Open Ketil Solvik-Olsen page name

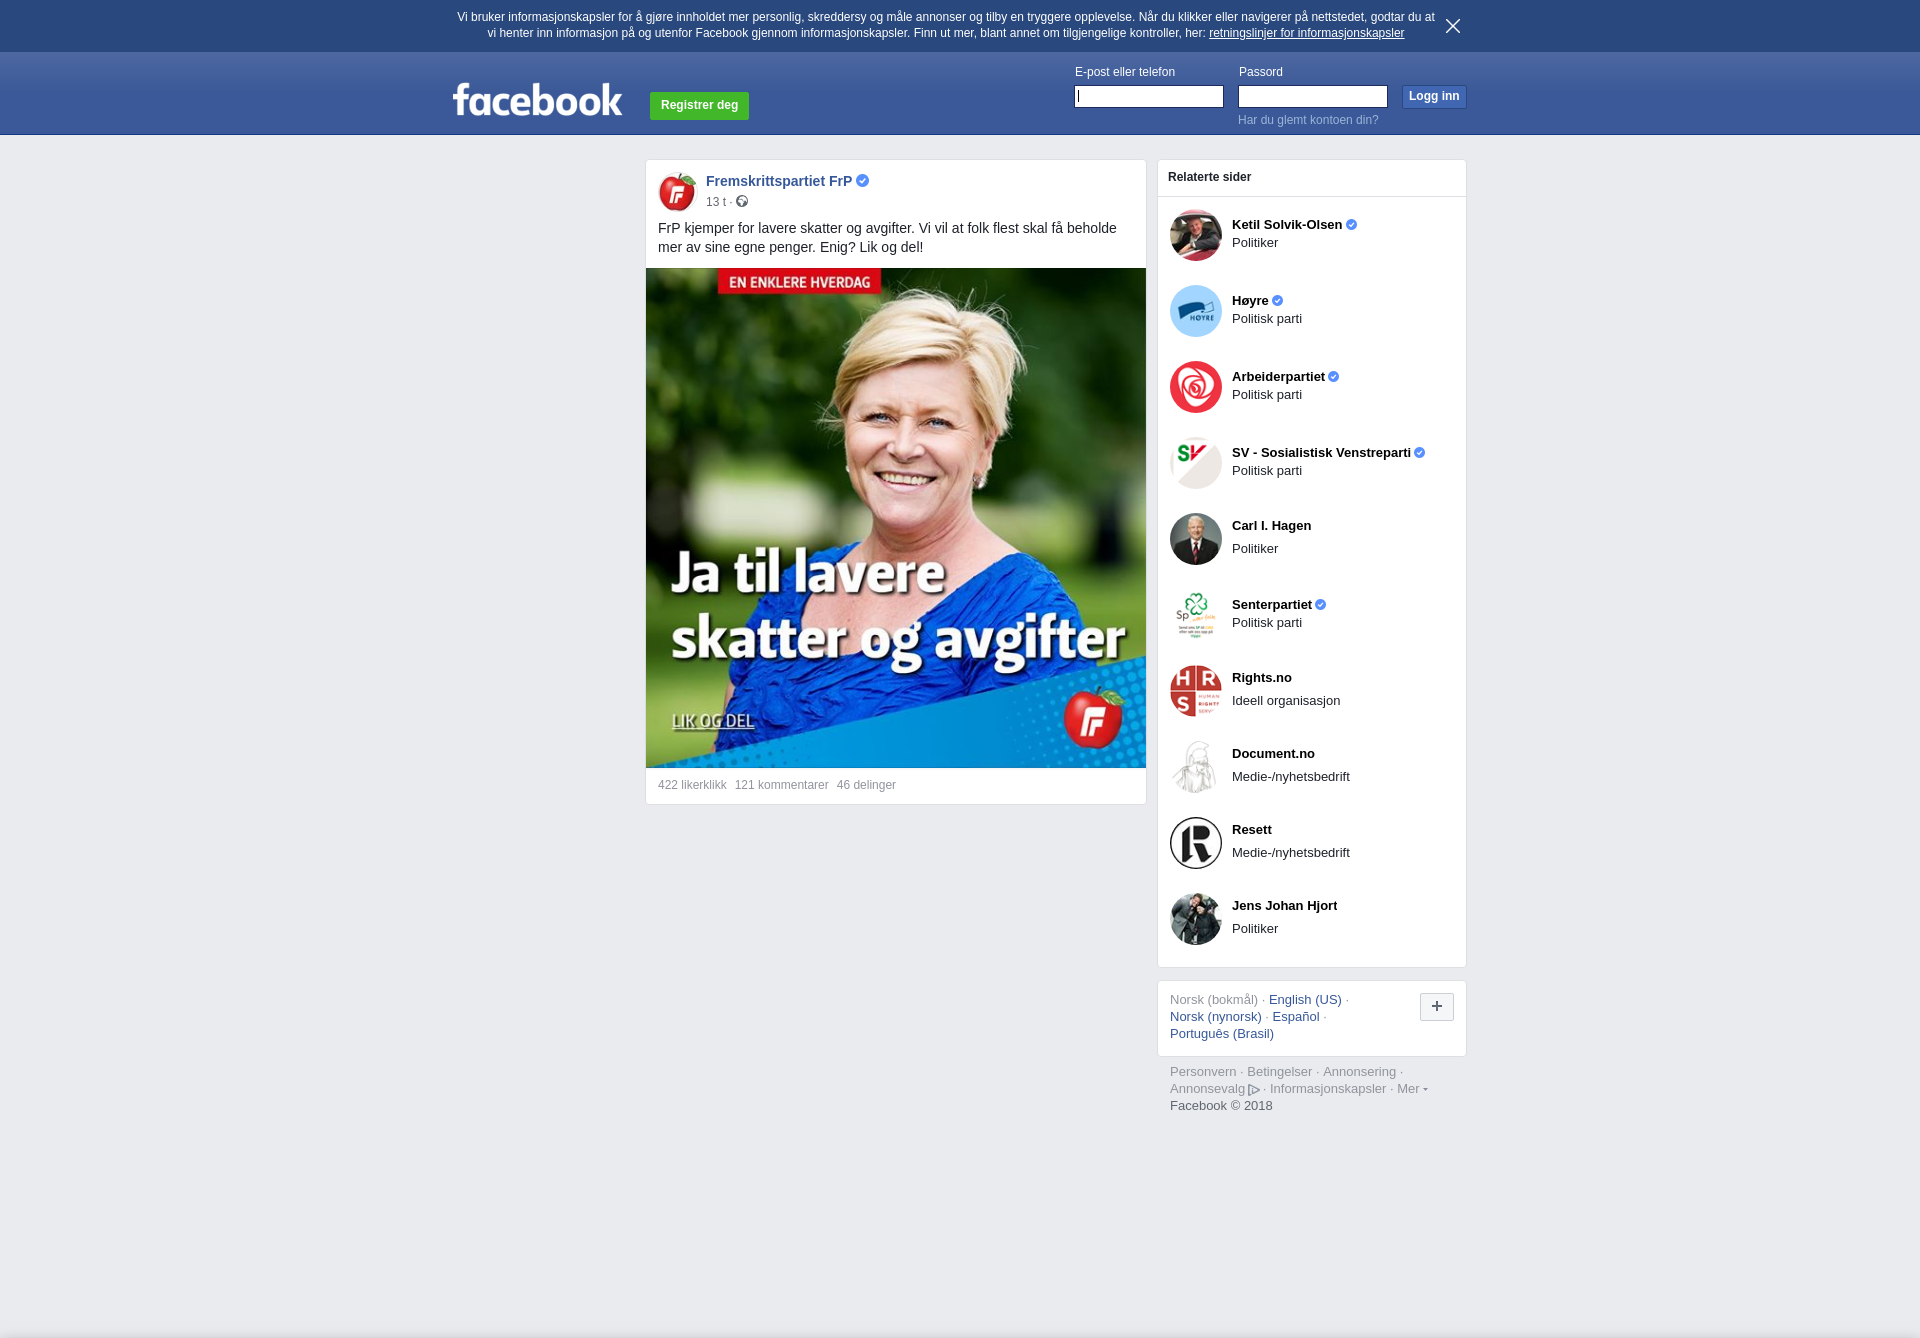[1287, 225]
